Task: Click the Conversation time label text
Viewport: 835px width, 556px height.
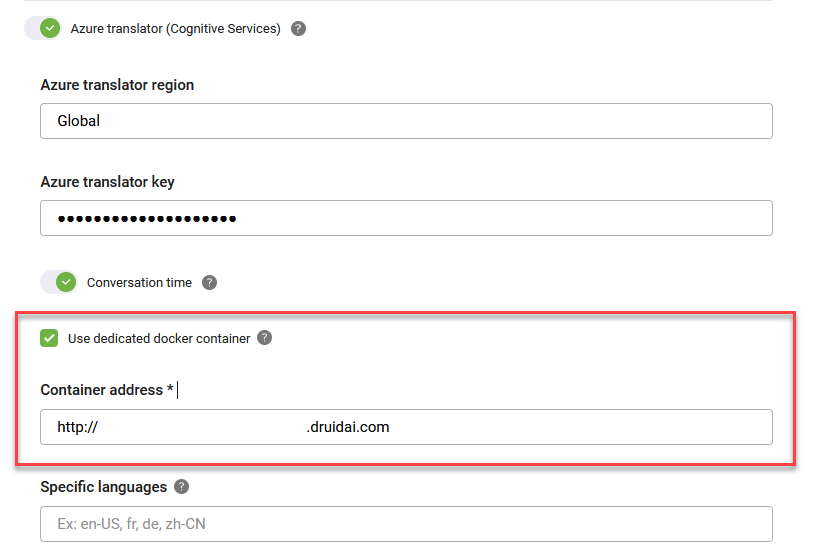Action: 140,283
